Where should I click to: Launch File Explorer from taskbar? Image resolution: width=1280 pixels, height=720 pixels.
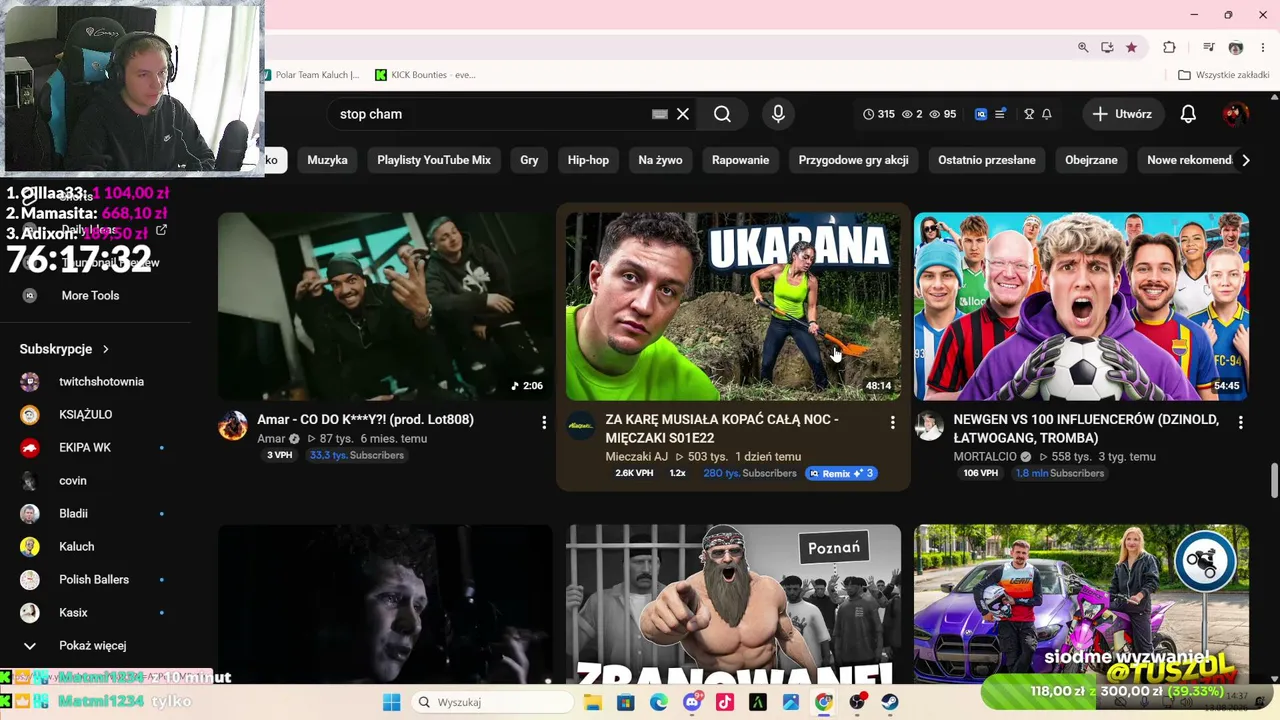coord(592,702)
